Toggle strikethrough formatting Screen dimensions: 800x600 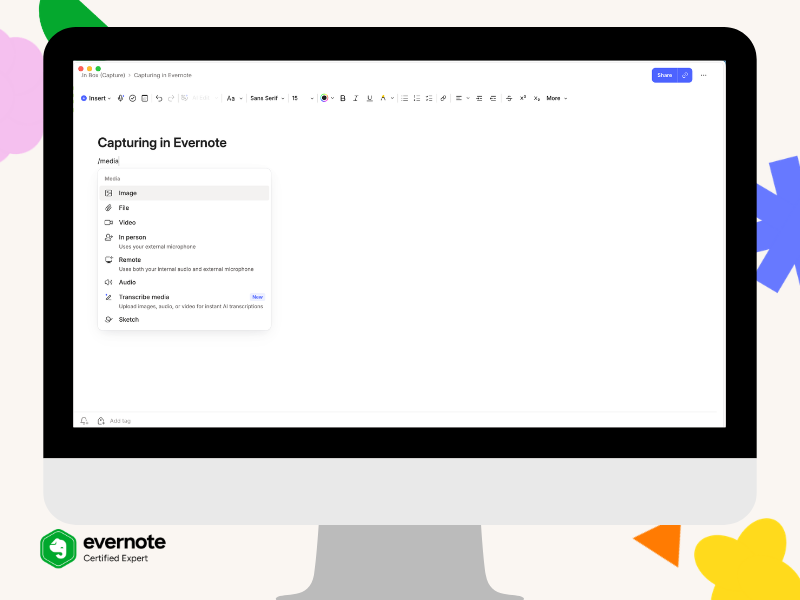(509, 98)
